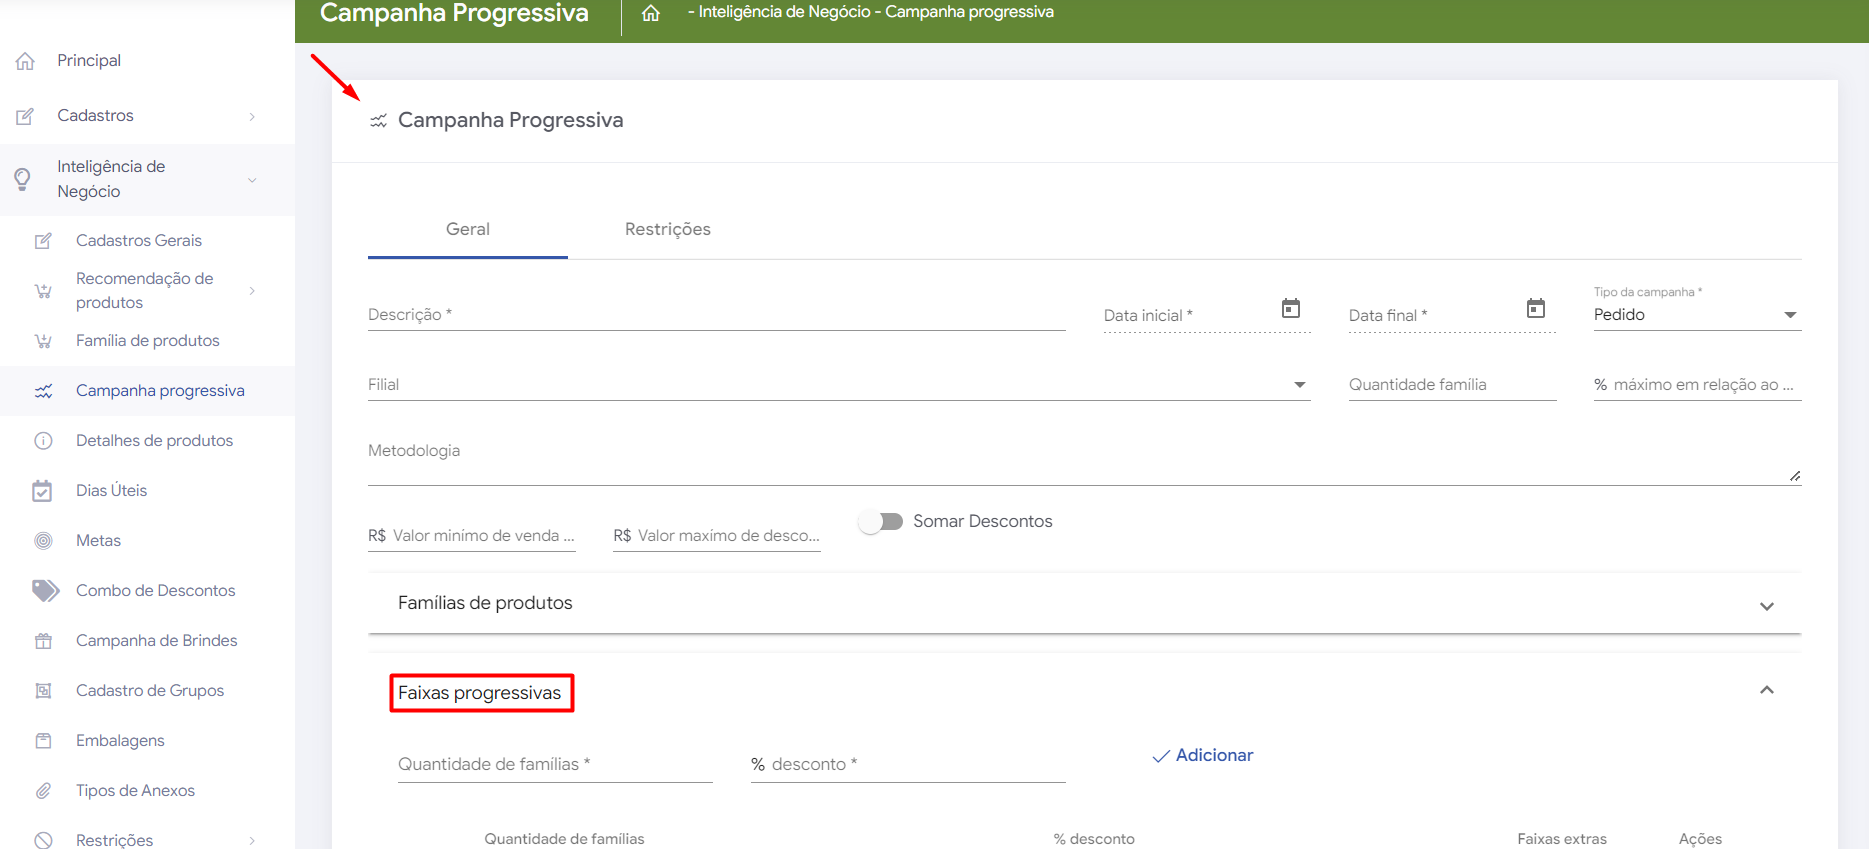Click the Combo de Descontos tag icon
1869x849 pixels.
tap(45, 591)
